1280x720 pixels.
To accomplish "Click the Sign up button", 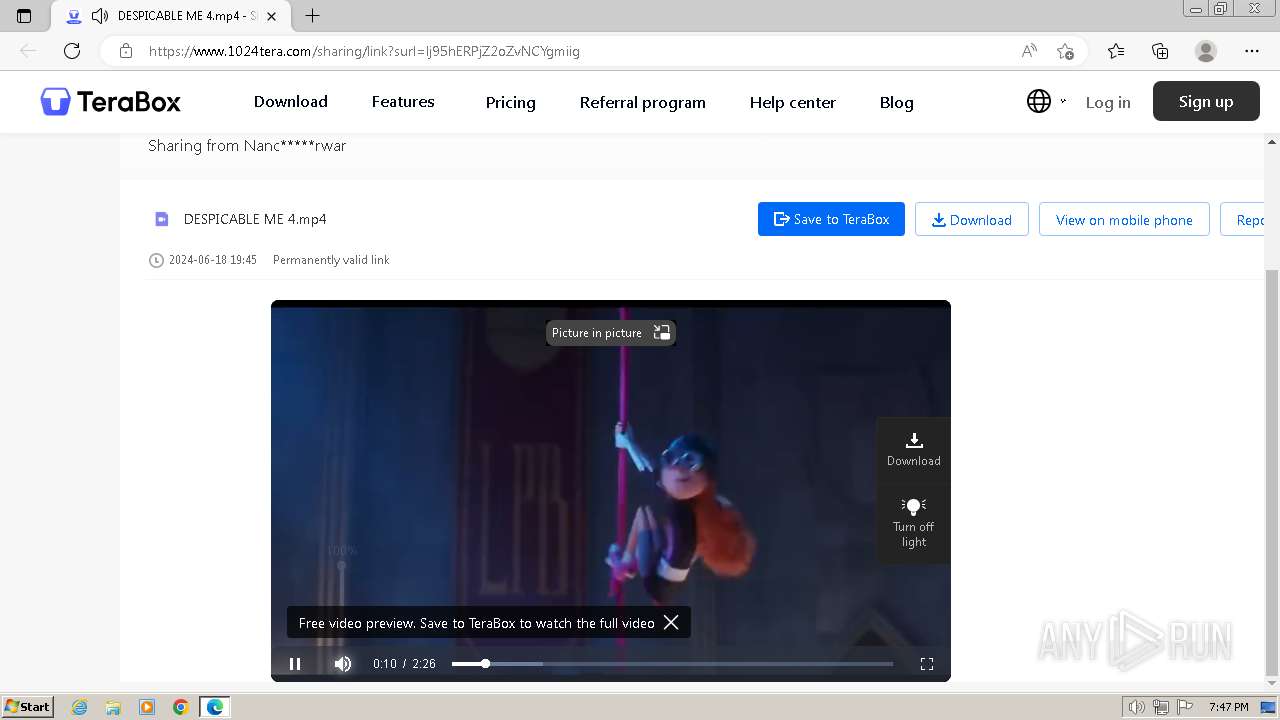I will click(1206, 101).
